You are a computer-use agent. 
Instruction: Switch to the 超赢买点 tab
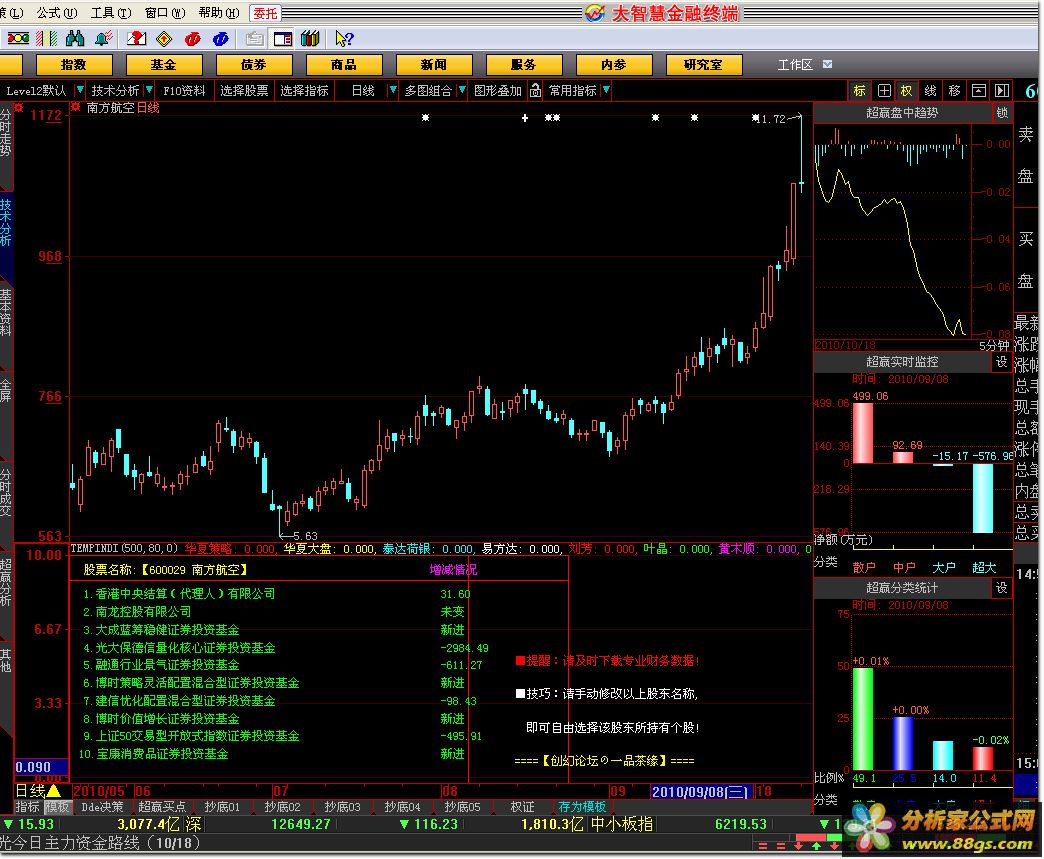pyautogui.click(x=162, y=807)
